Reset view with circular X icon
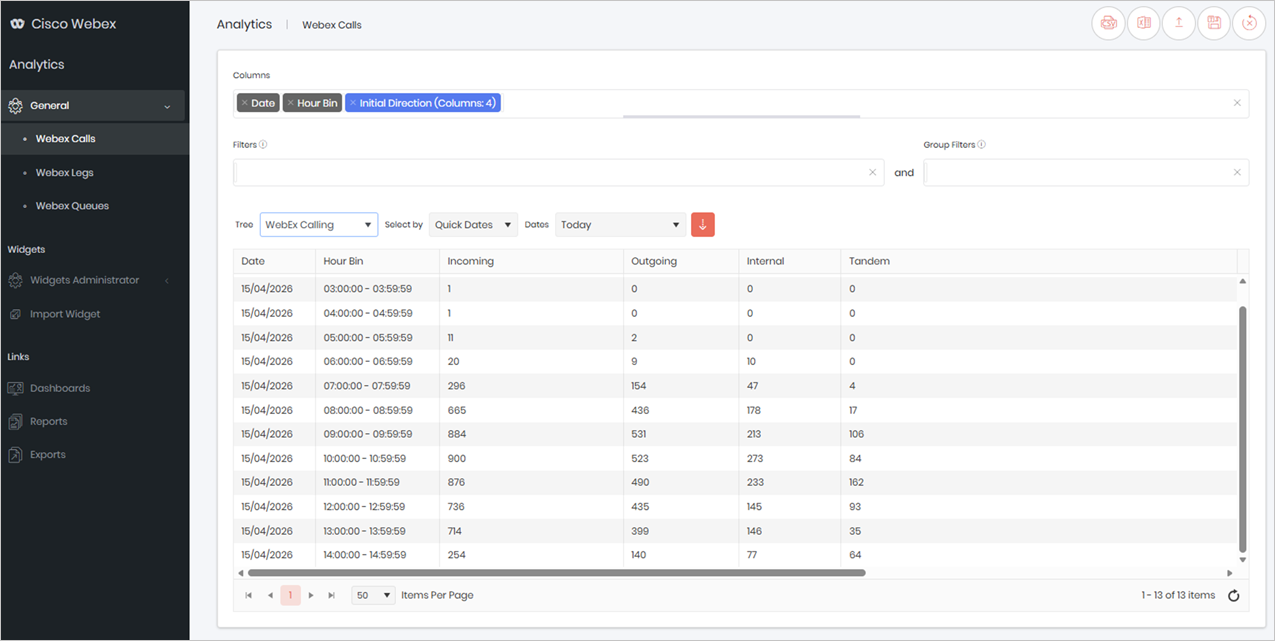1275x641 pixels. pos(1249,23)
